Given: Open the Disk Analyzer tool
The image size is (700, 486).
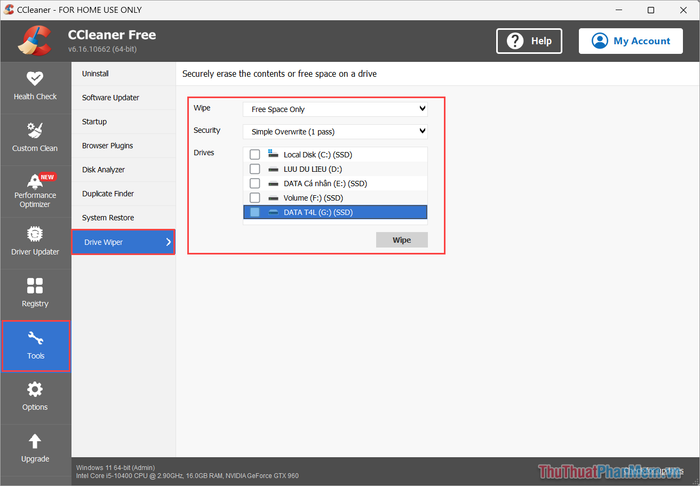Looking at the screenshot, I should [124, 170].
